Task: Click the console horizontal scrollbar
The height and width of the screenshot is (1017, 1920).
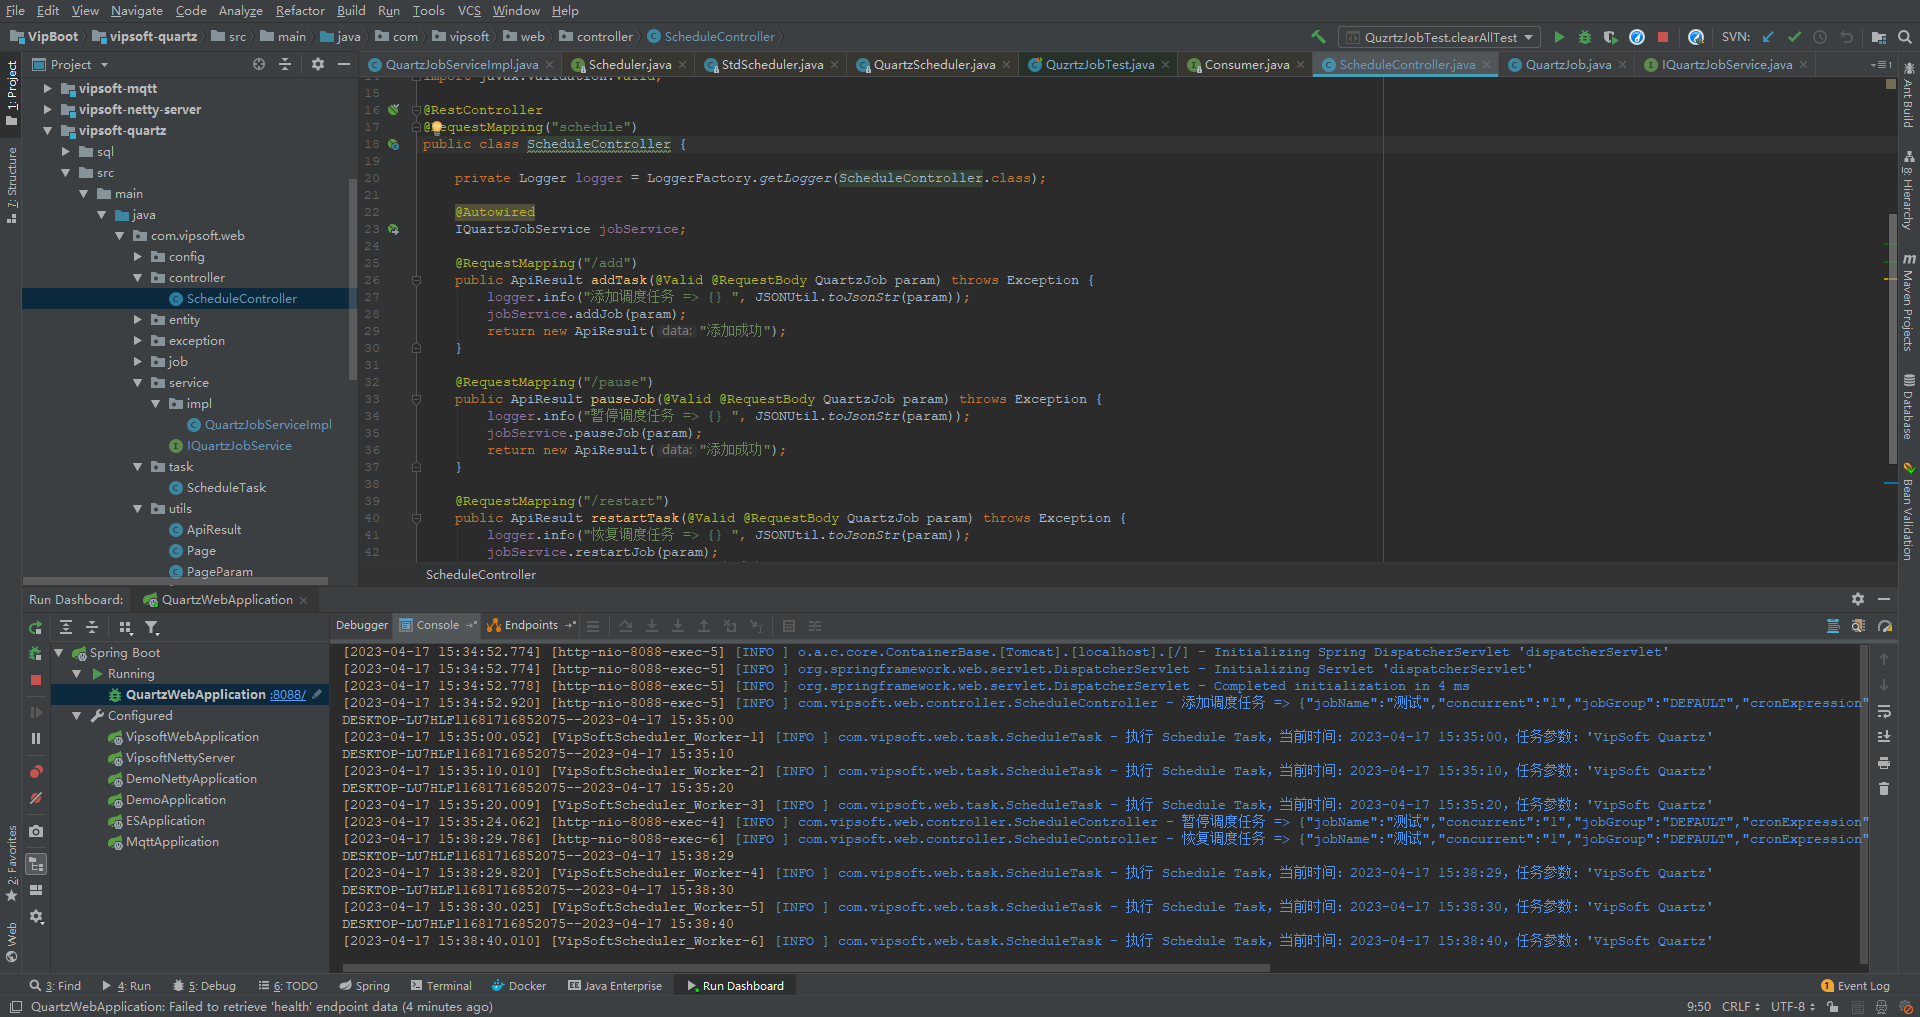Action: point(805,968)
